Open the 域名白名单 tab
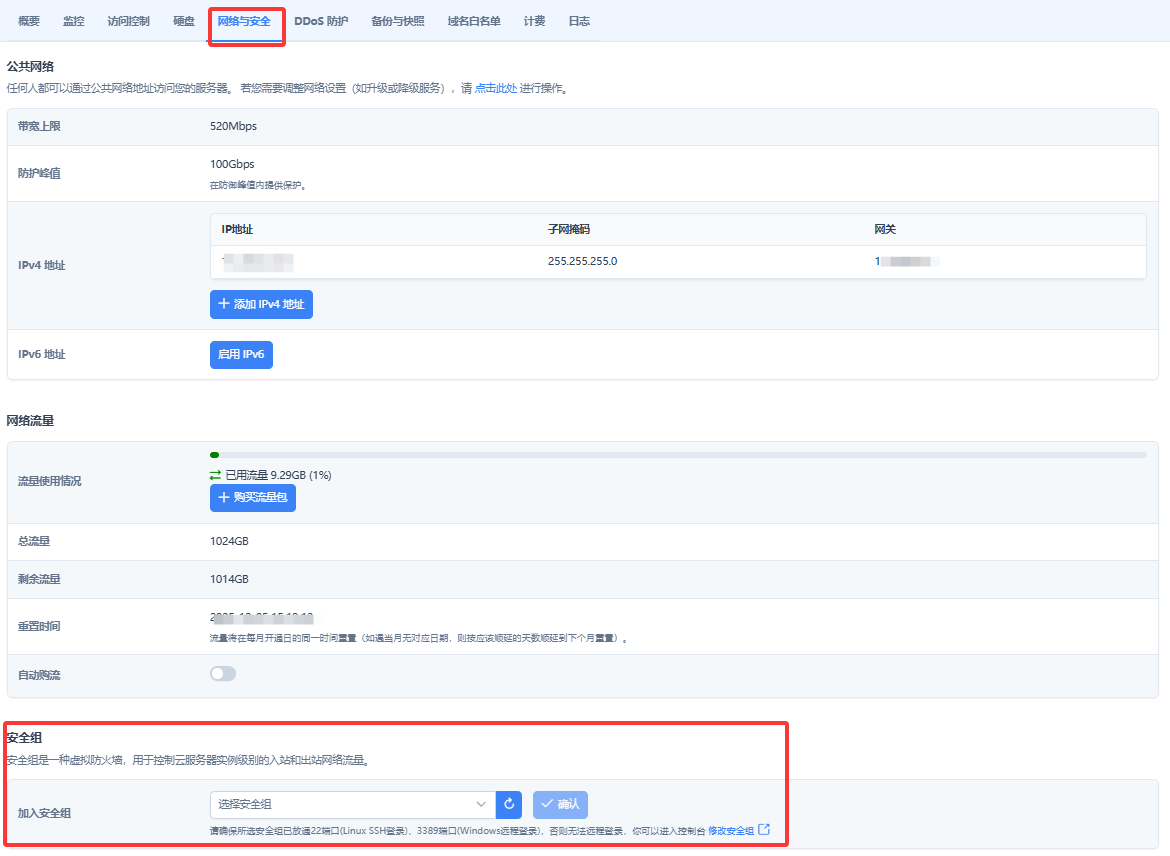Viewport: 1170px width, 856px height. 475,21
